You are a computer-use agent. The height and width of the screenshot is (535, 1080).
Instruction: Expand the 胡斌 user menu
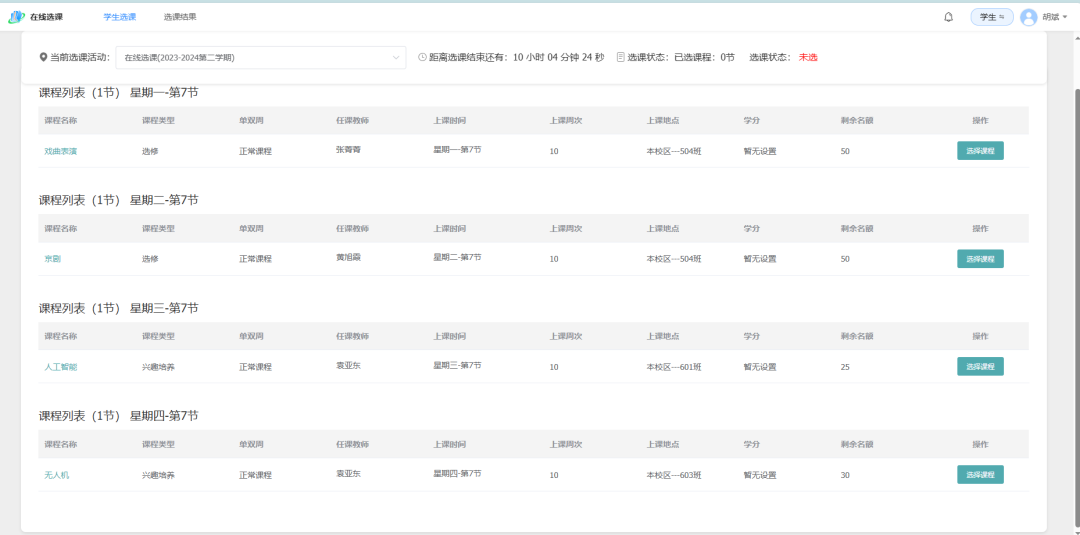(x=1055, y=17)
